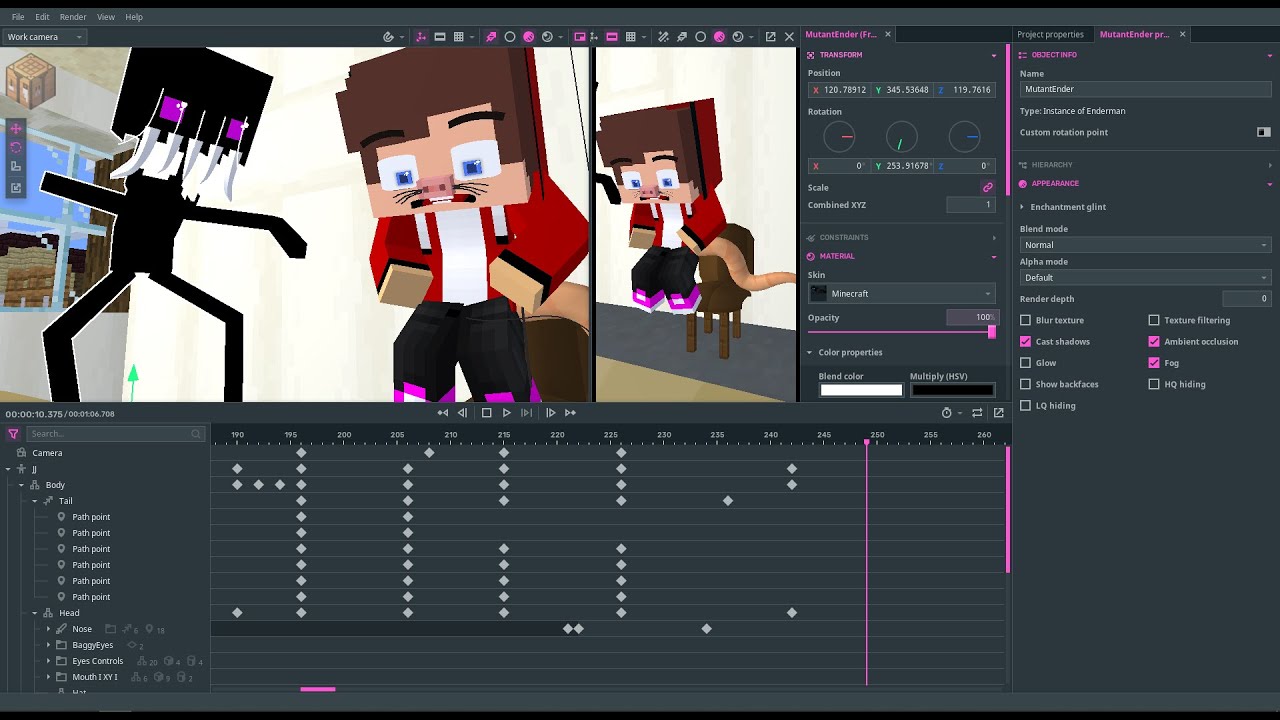Open the Work camera dropdown
This screenshot has height=720, width=1280.
[x=44, y=37]
